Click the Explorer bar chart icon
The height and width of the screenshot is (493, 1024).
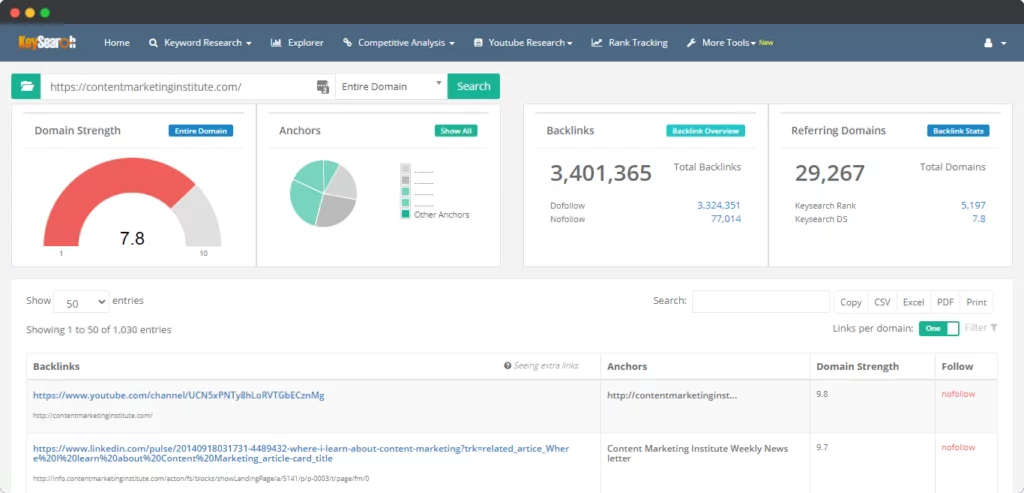pyautogui.click(x=276, y=43)
